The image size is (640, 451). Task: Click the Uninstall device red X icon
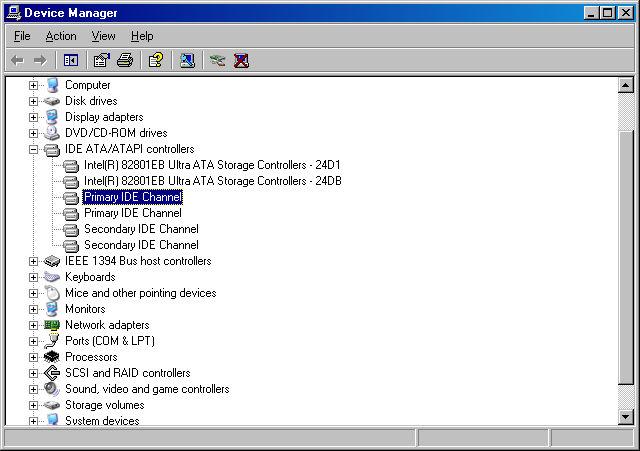pyautogui.click(x=241, y=61)
